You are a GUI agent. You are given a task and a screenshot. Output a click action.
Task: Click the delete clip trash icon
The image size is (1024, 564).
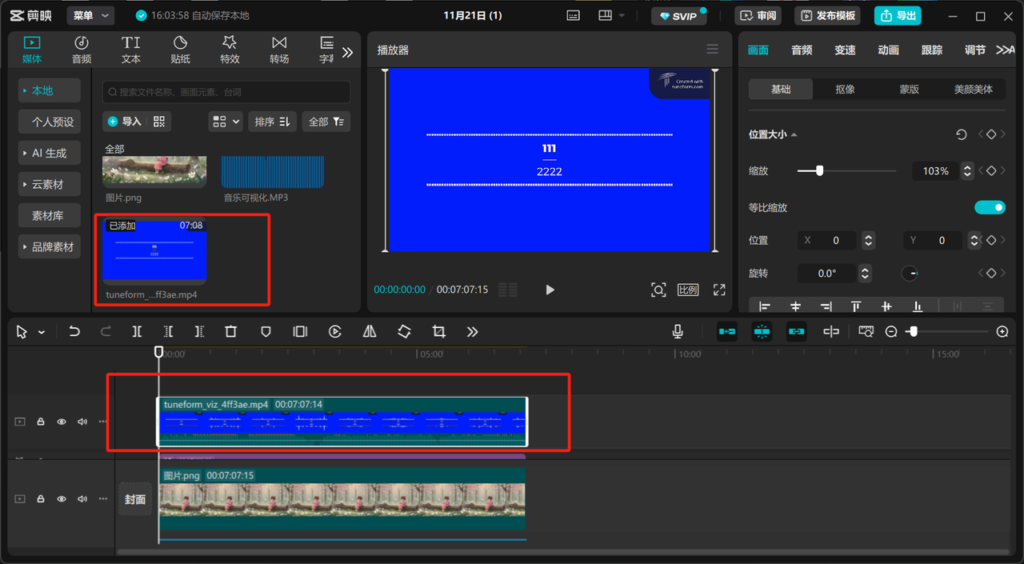[x=231, y=331]
